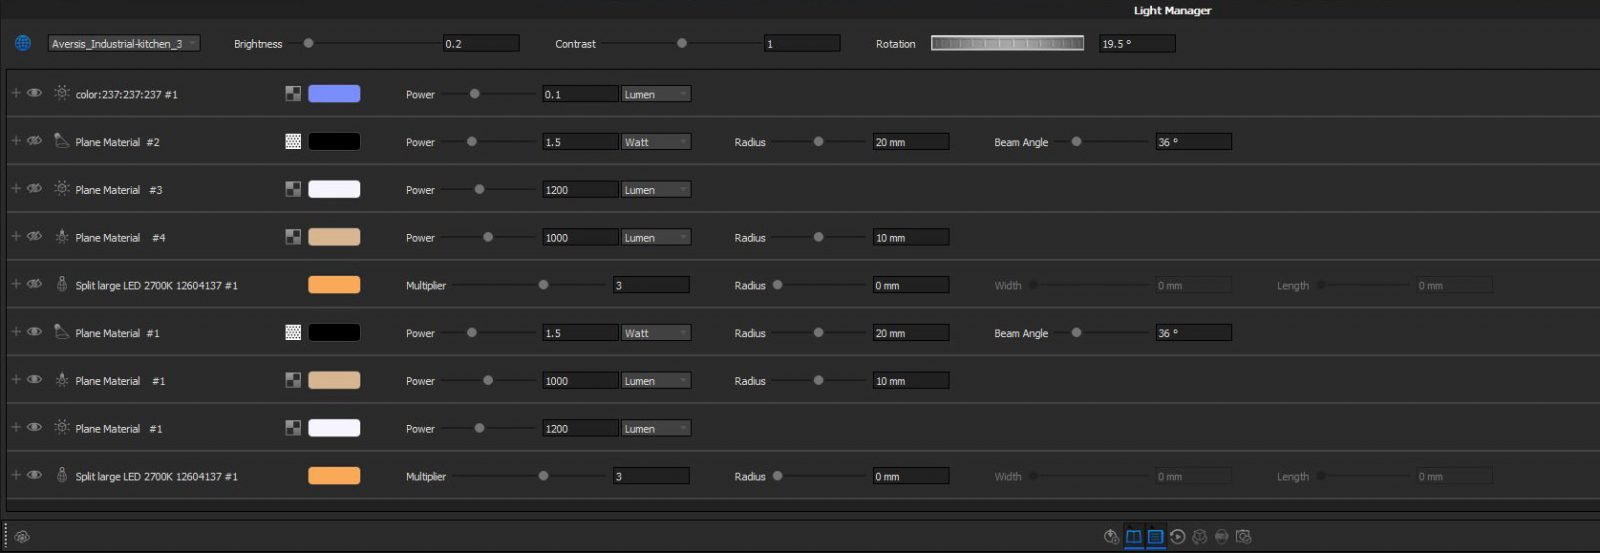This screenshot has width=1600, height=553.
Task: Open the white color swatch of Plane Material #3
Action: [334, 189]
